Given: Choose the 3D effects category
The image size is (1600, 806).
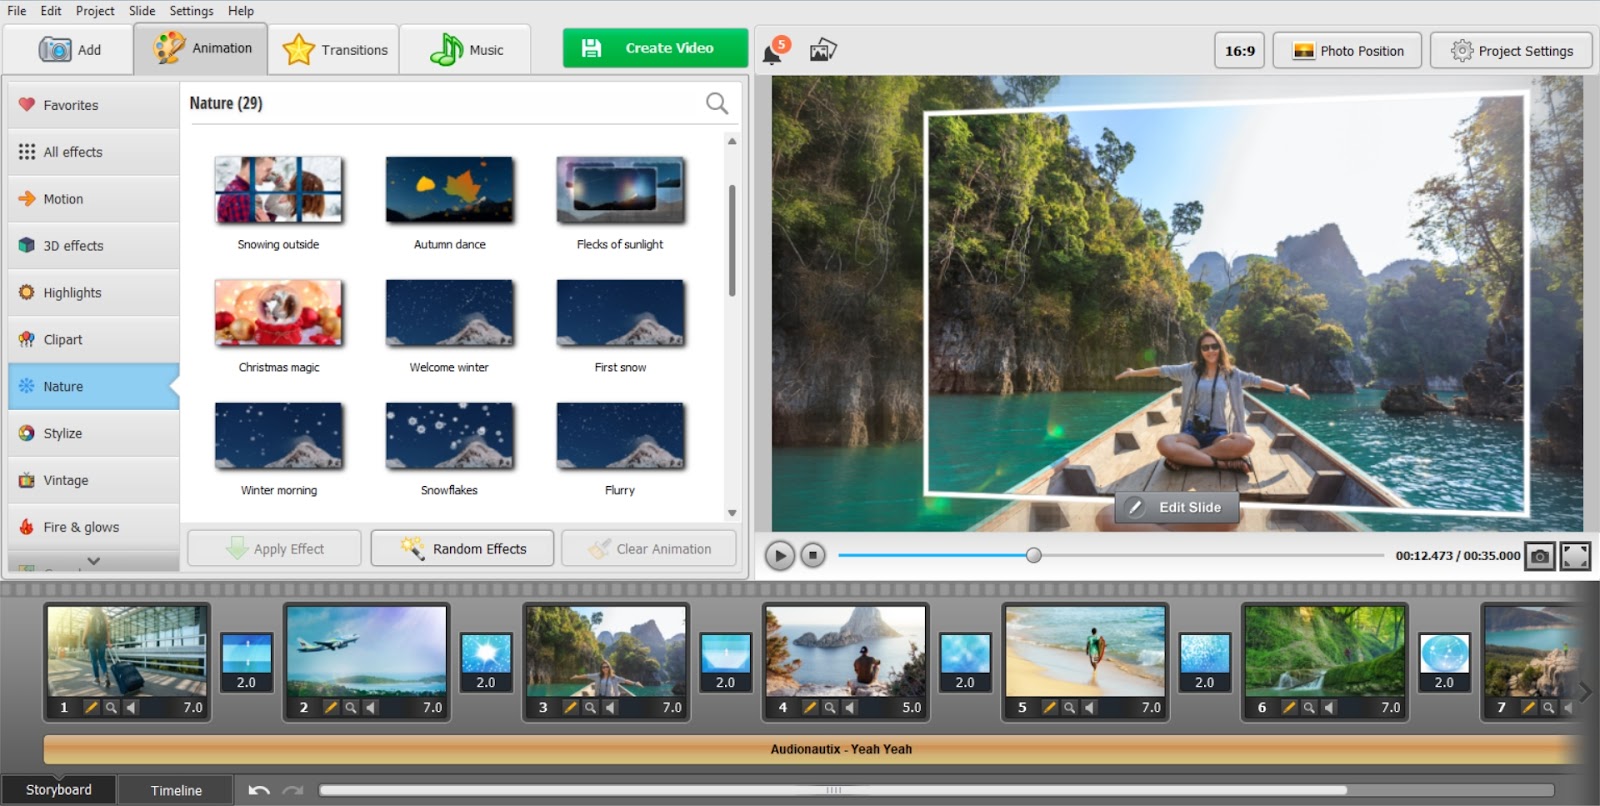Looking at the screenshot, I should click(x=93, y=246).
